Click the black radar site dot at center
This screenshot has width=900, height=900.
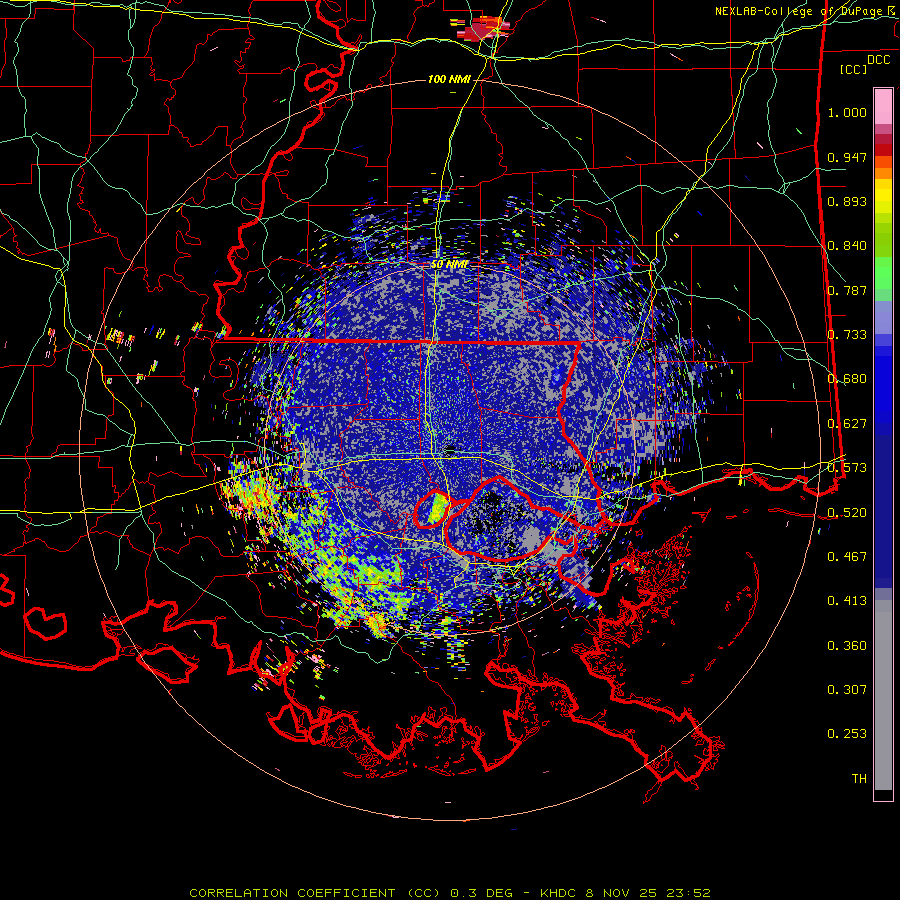point(450,449)
